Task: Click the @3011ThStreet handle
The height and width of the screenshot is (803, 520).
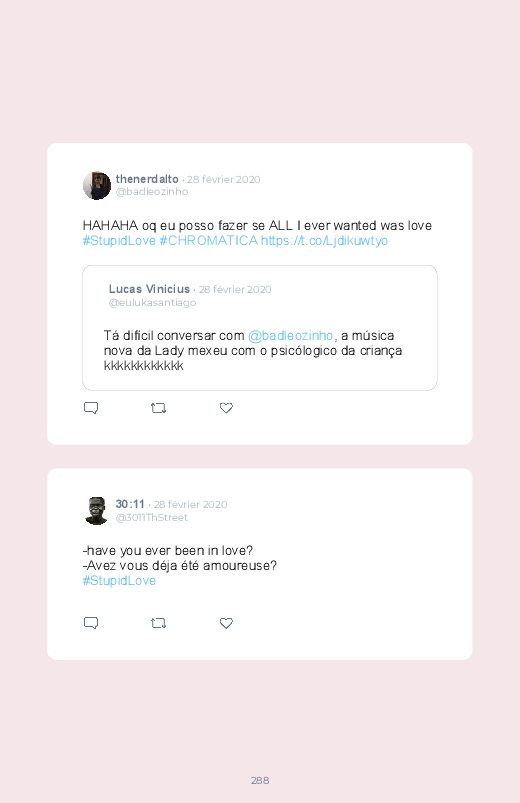Action: (152, 518)
